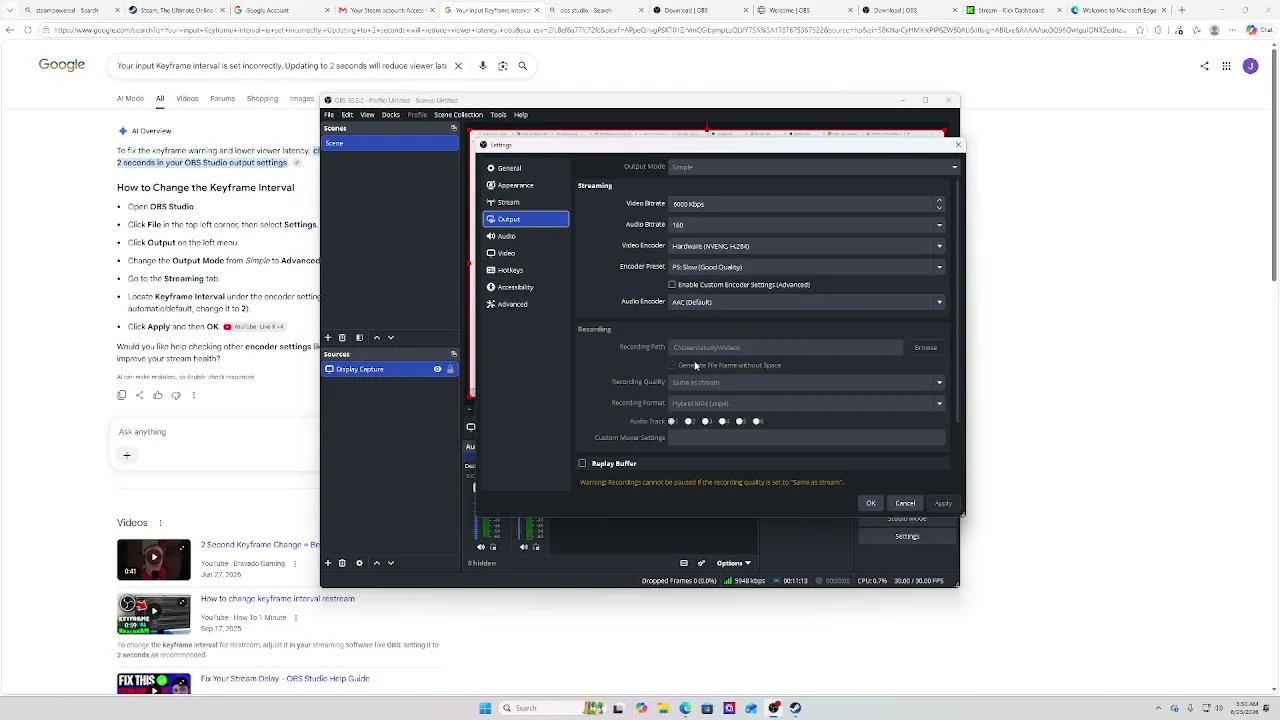Open Appearance settings category
Screen dimensions: 1280x720
pyautogui.click(x=525, y=185)
